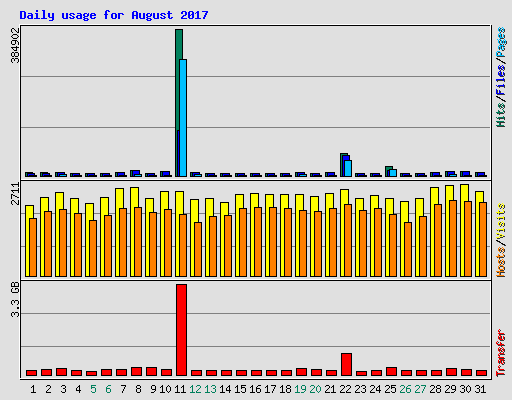The width and height of the screenshot is (512, 400).
Task: Click the day label 25 on the x-axis
Action: [x=390, y=389]
